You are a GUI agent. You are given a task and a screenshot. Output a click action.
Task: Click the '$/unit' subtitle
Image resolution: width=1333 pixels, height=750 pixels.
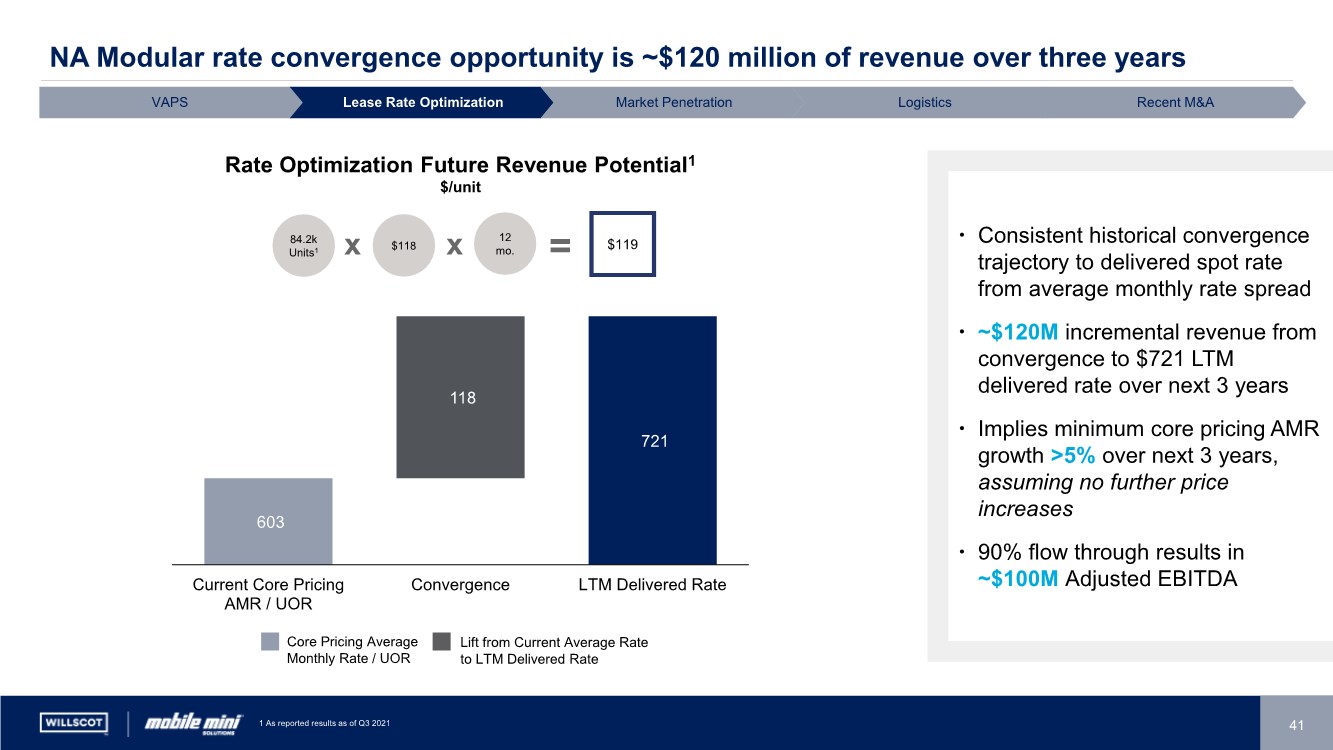click(x=459, y=187)
